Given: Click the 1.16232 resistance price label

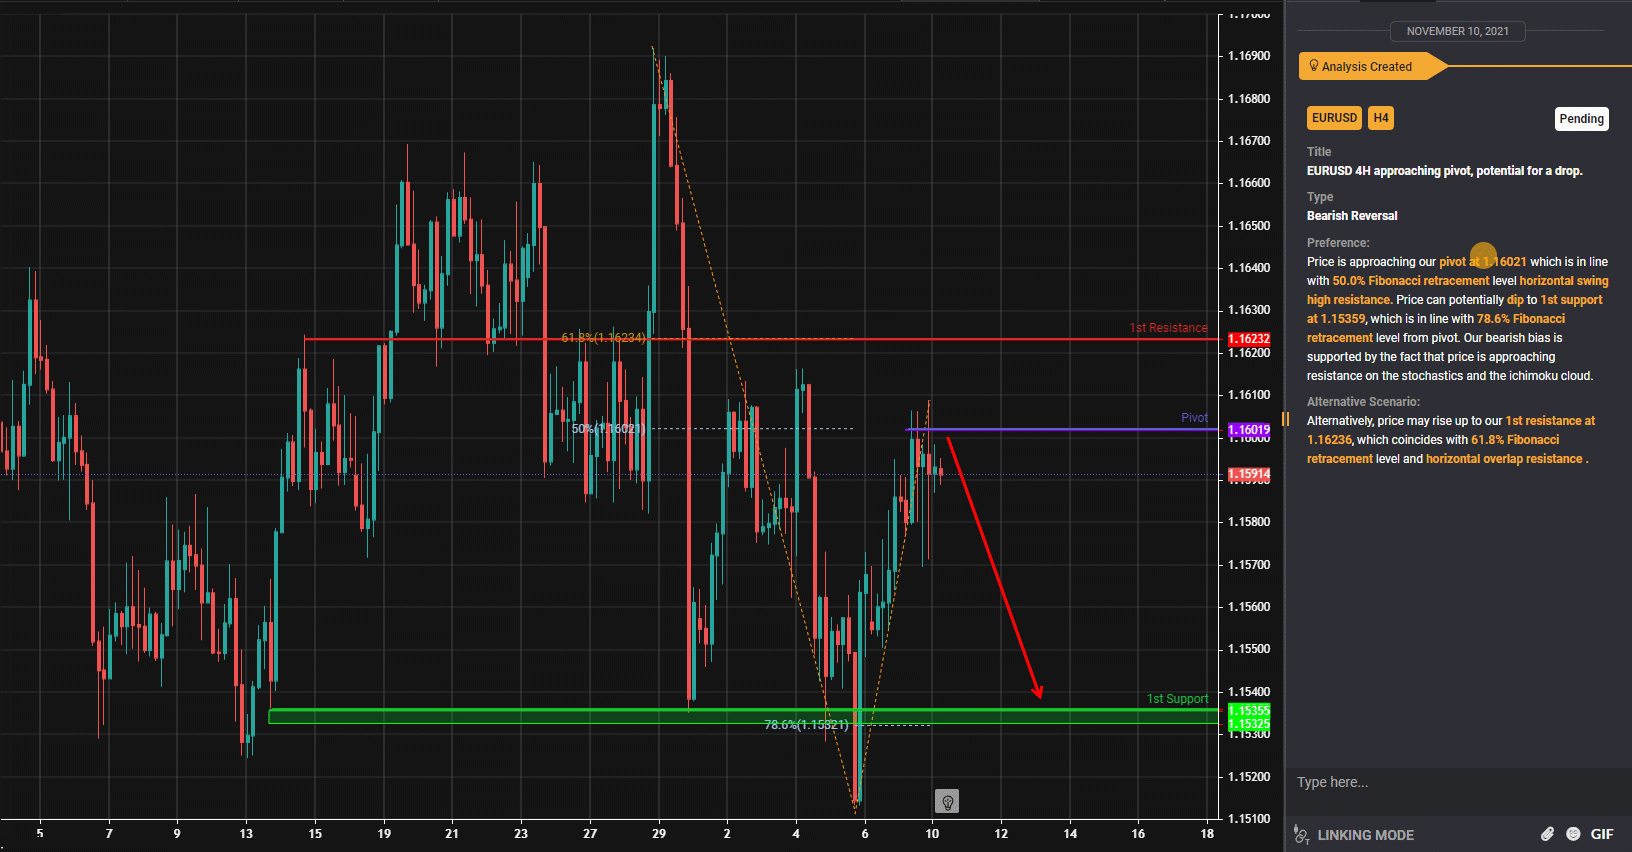Looking at the screenshot, I should coord(1249,339).
